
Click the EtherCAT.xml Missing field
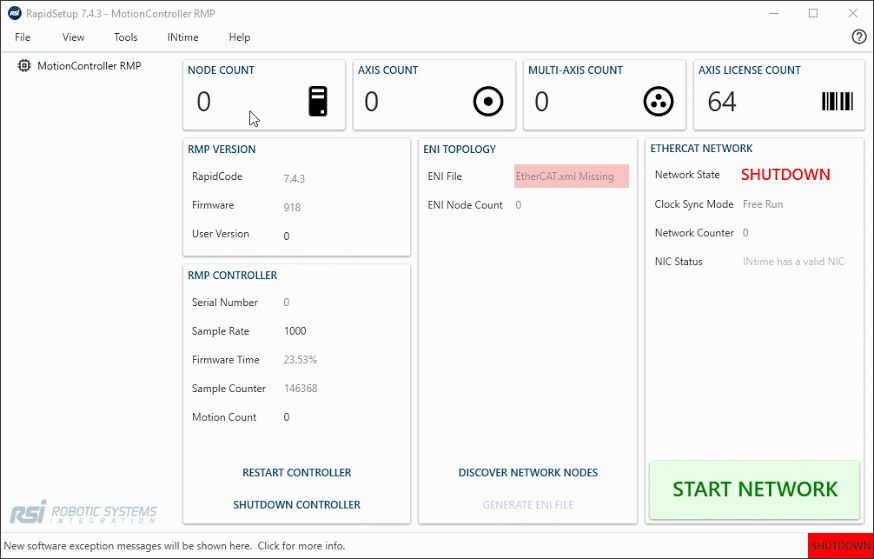click(x=571, y=176)
